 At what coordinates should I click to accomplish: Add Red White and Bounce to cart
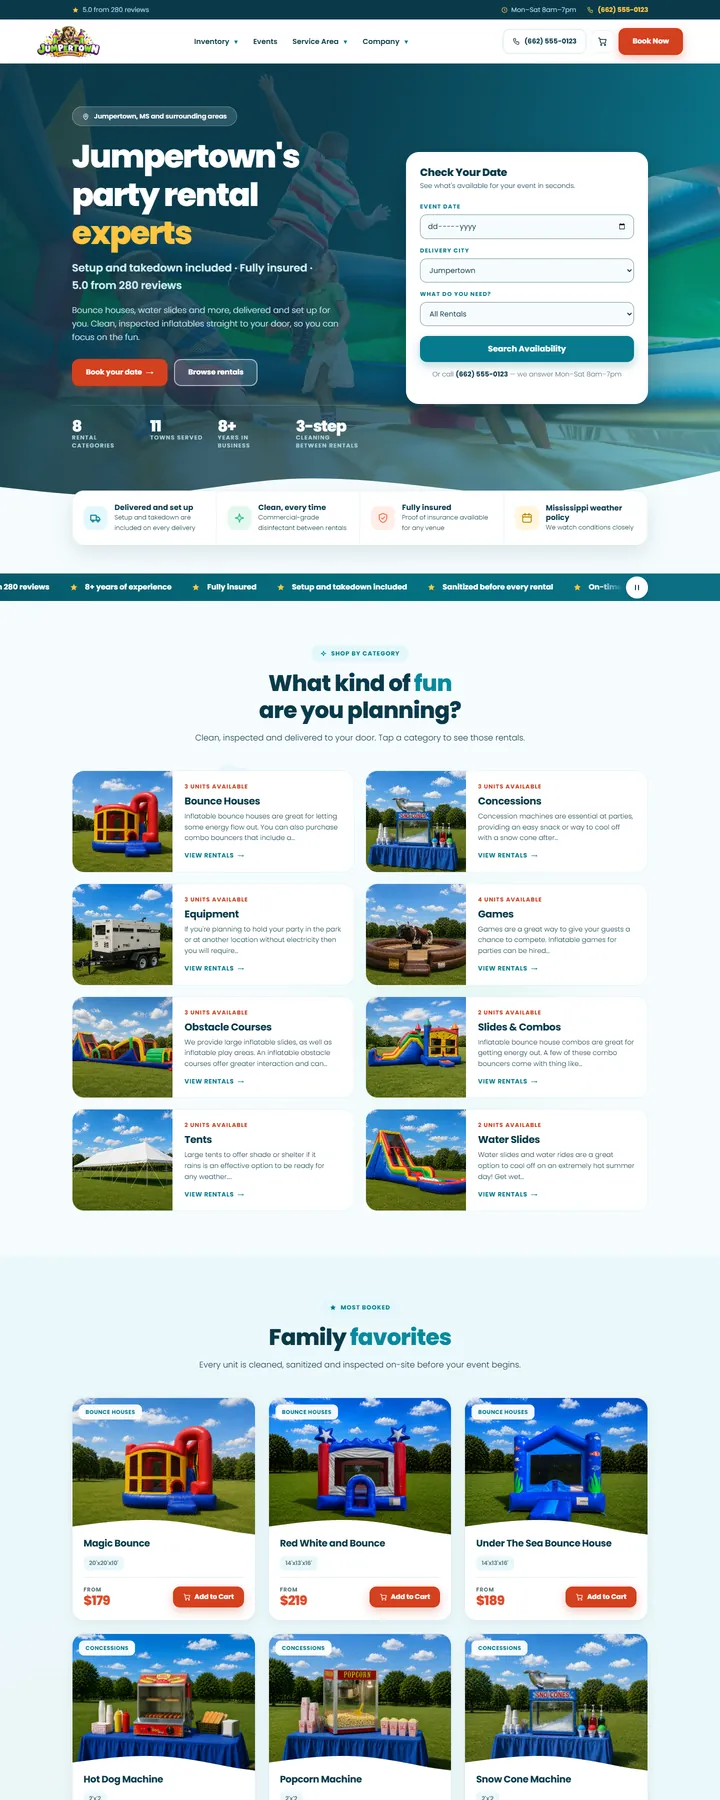coord(405,1597)
